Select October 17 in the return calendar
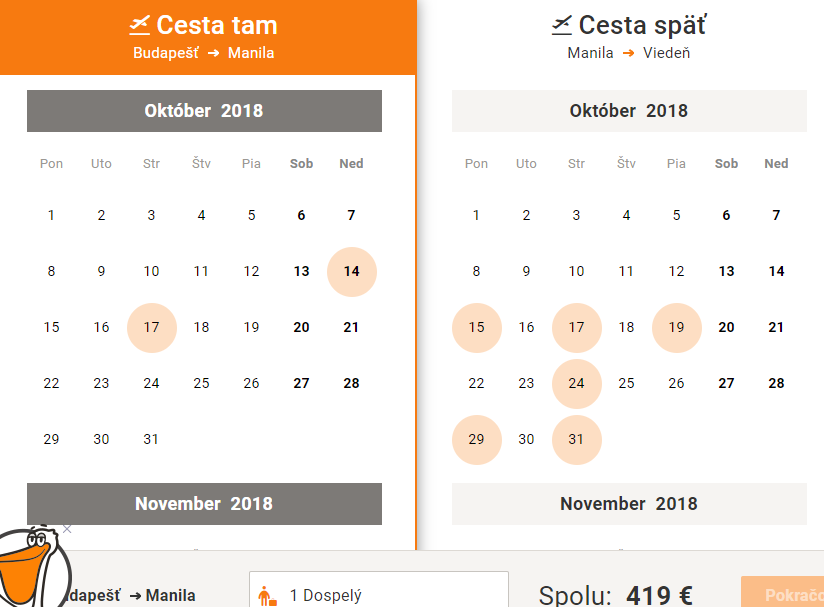 tap(577, 328)
